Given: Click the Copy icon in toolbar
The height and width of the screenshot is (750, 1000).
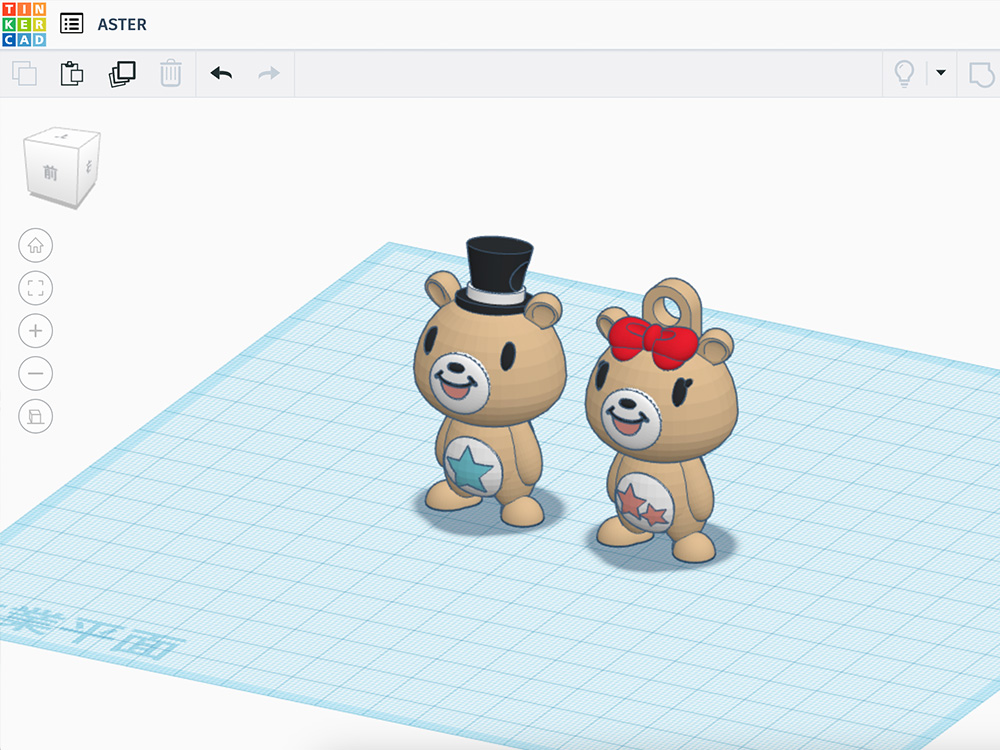Looking at the screenshot, I should (24, 73).
